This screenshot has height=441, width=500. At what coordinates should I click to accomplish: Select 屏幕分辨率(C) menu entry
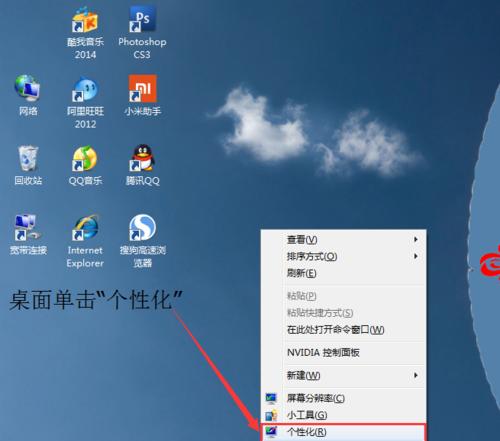pos(343,398)
